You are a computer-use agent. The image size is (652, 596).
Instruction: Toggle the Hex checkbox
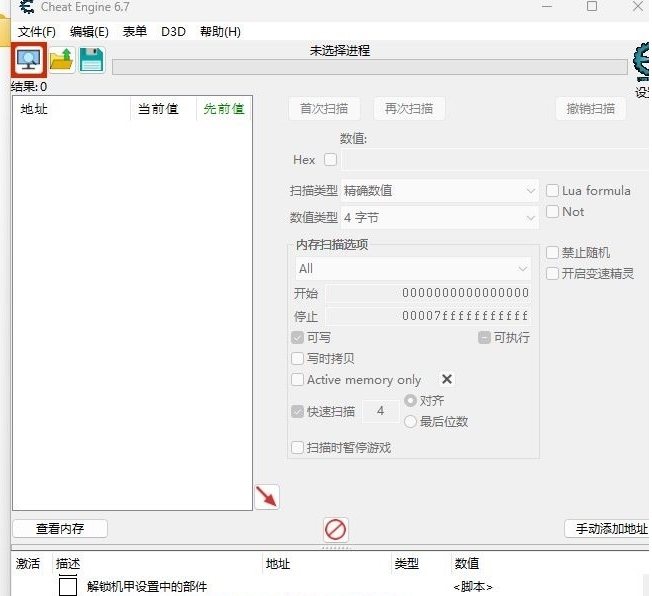pos(330,160)
